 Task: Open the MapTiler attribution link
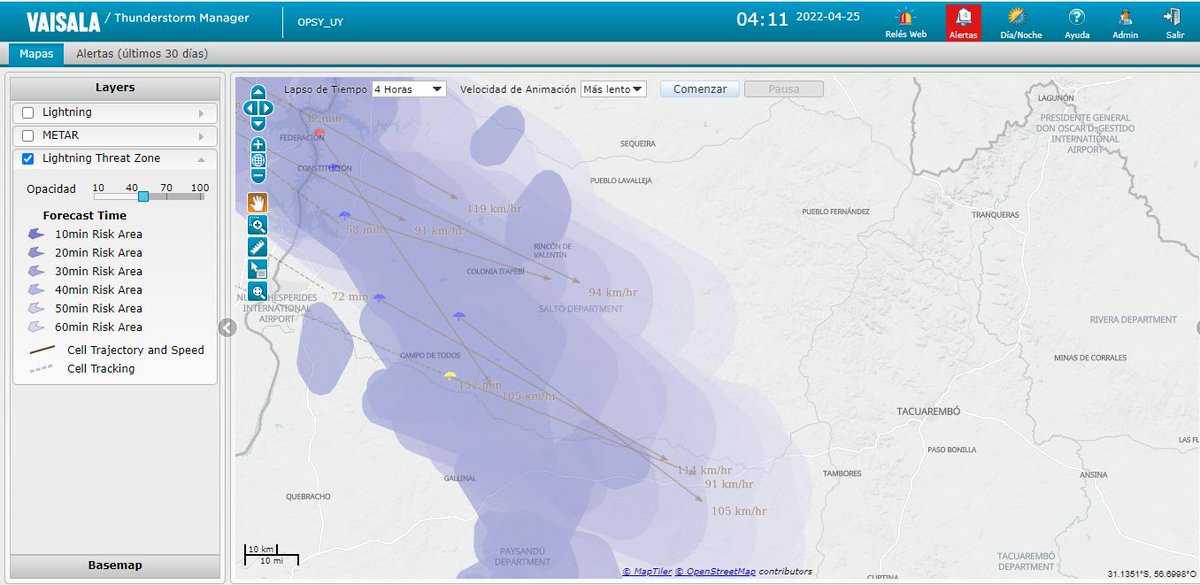[x=647, y=572]
